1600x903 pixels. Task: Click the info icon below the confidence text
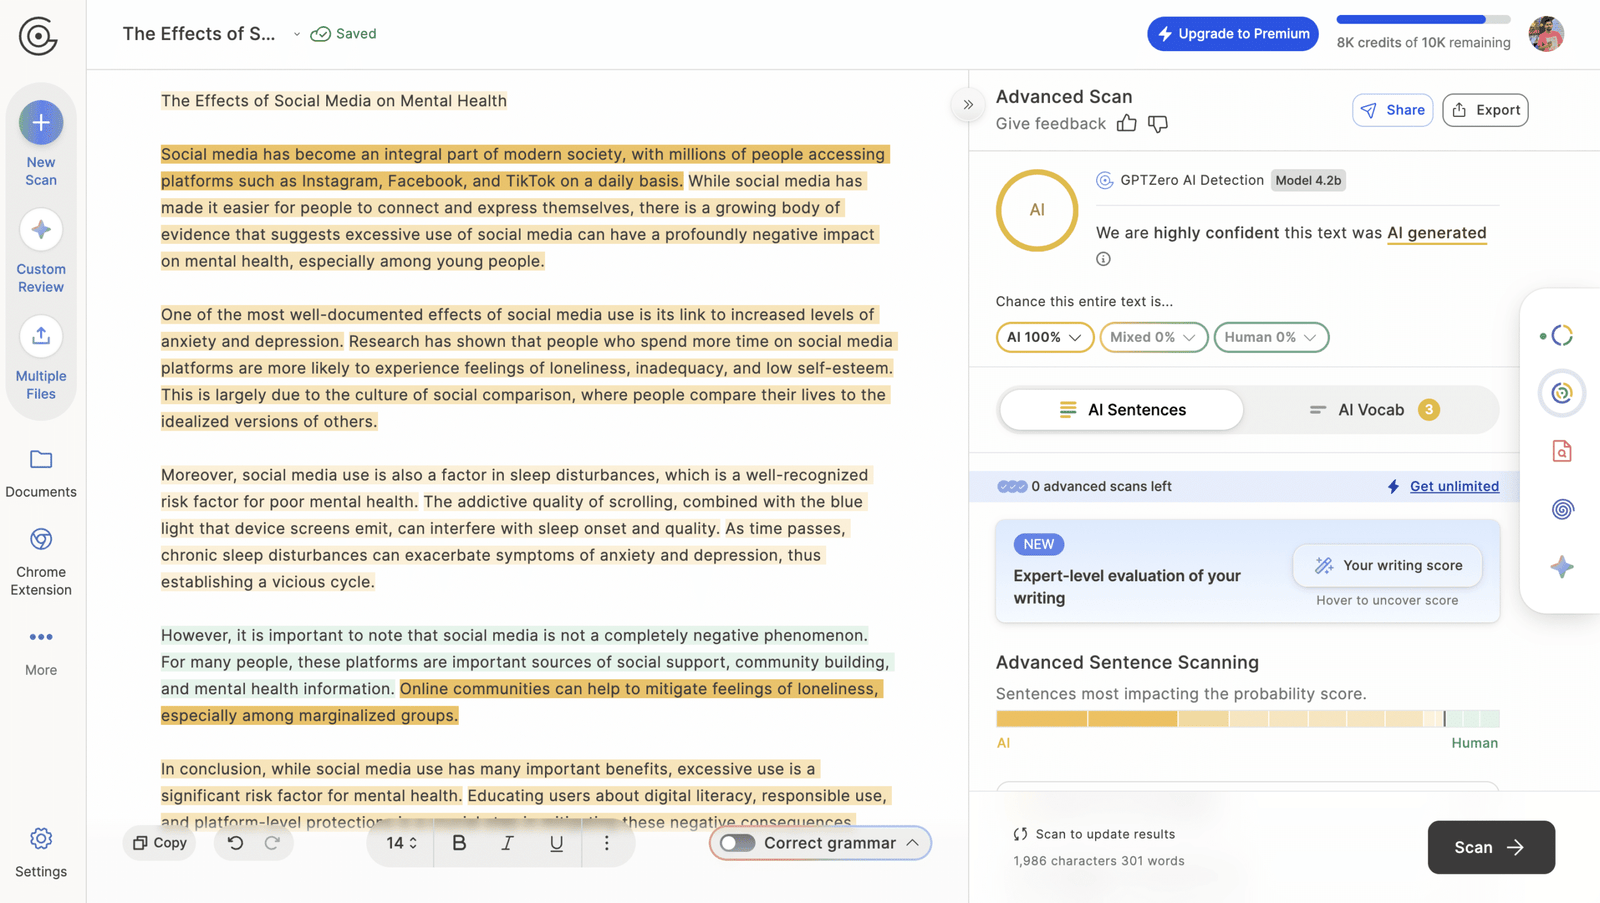tap(1103, 259)
